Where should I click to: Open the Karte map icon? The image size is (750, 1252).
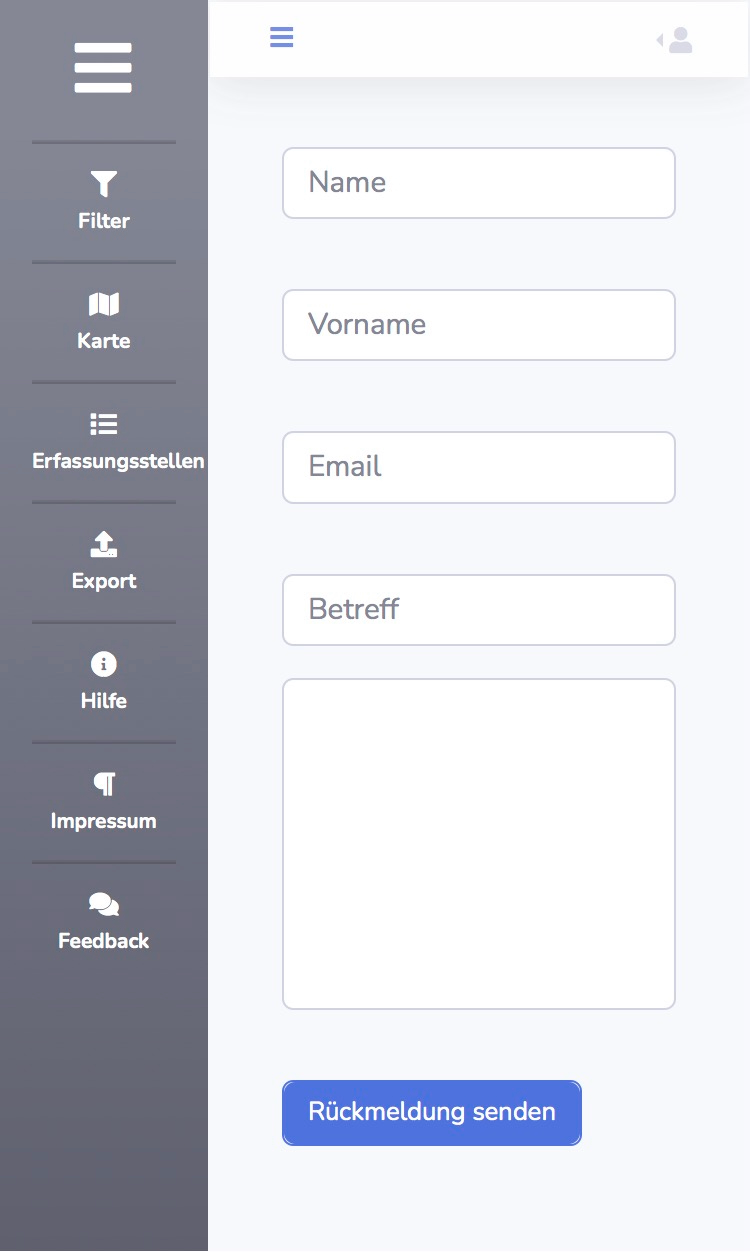pyautogui.click(x=104, y=304)
